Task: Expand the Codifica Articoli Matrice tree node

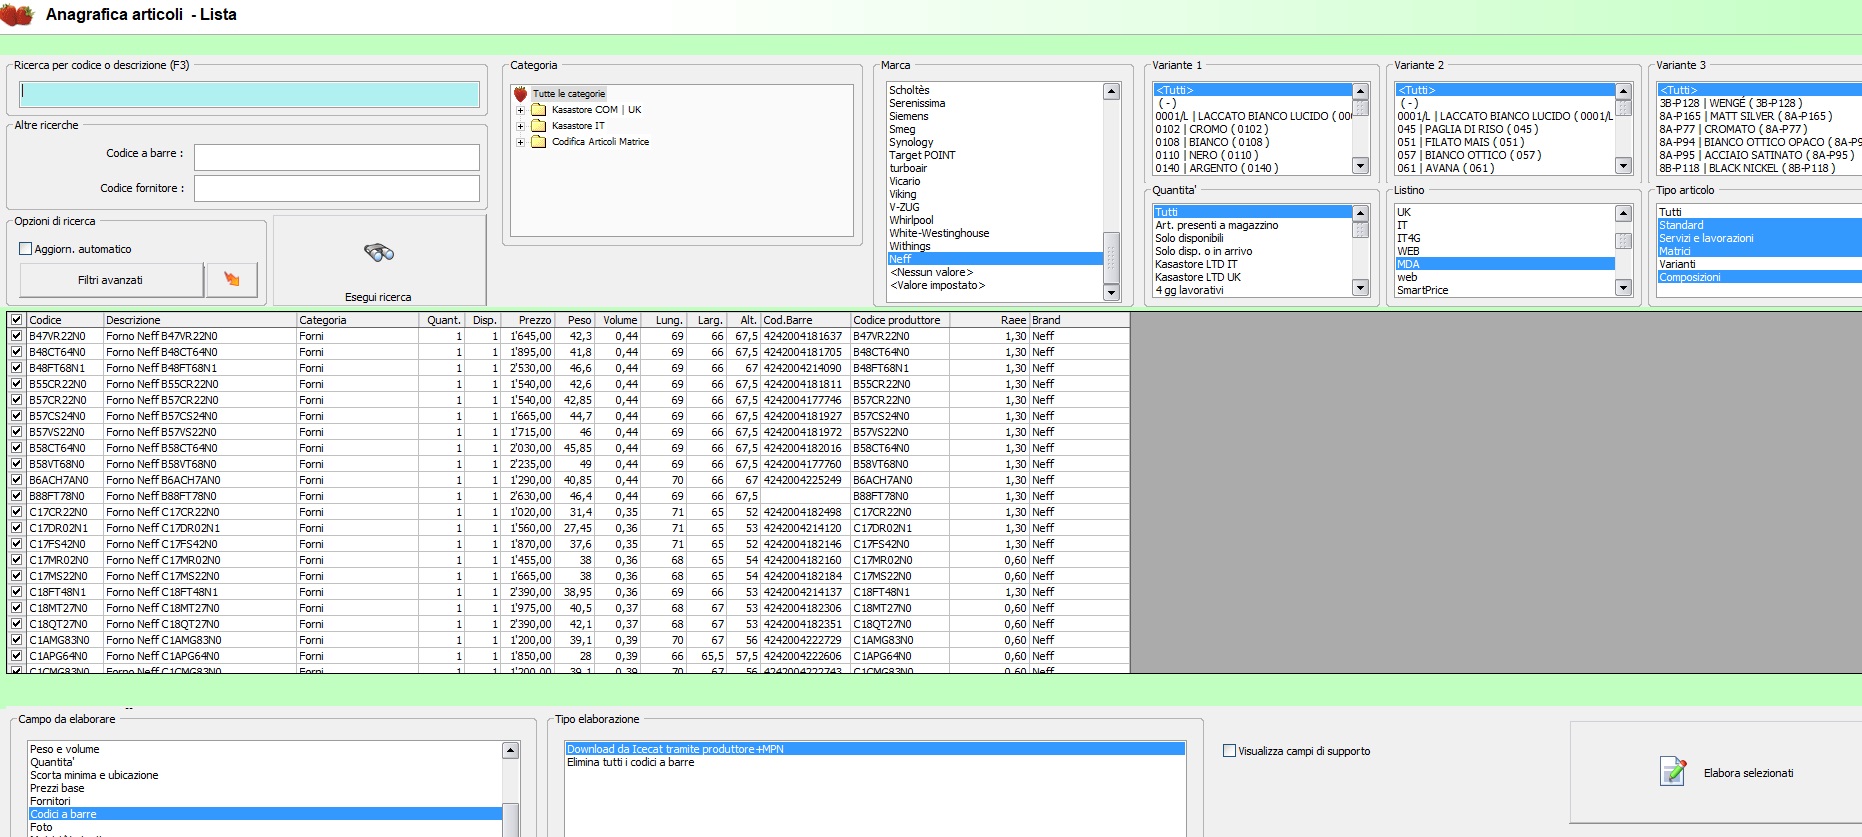Action: (x=520, y=142)
